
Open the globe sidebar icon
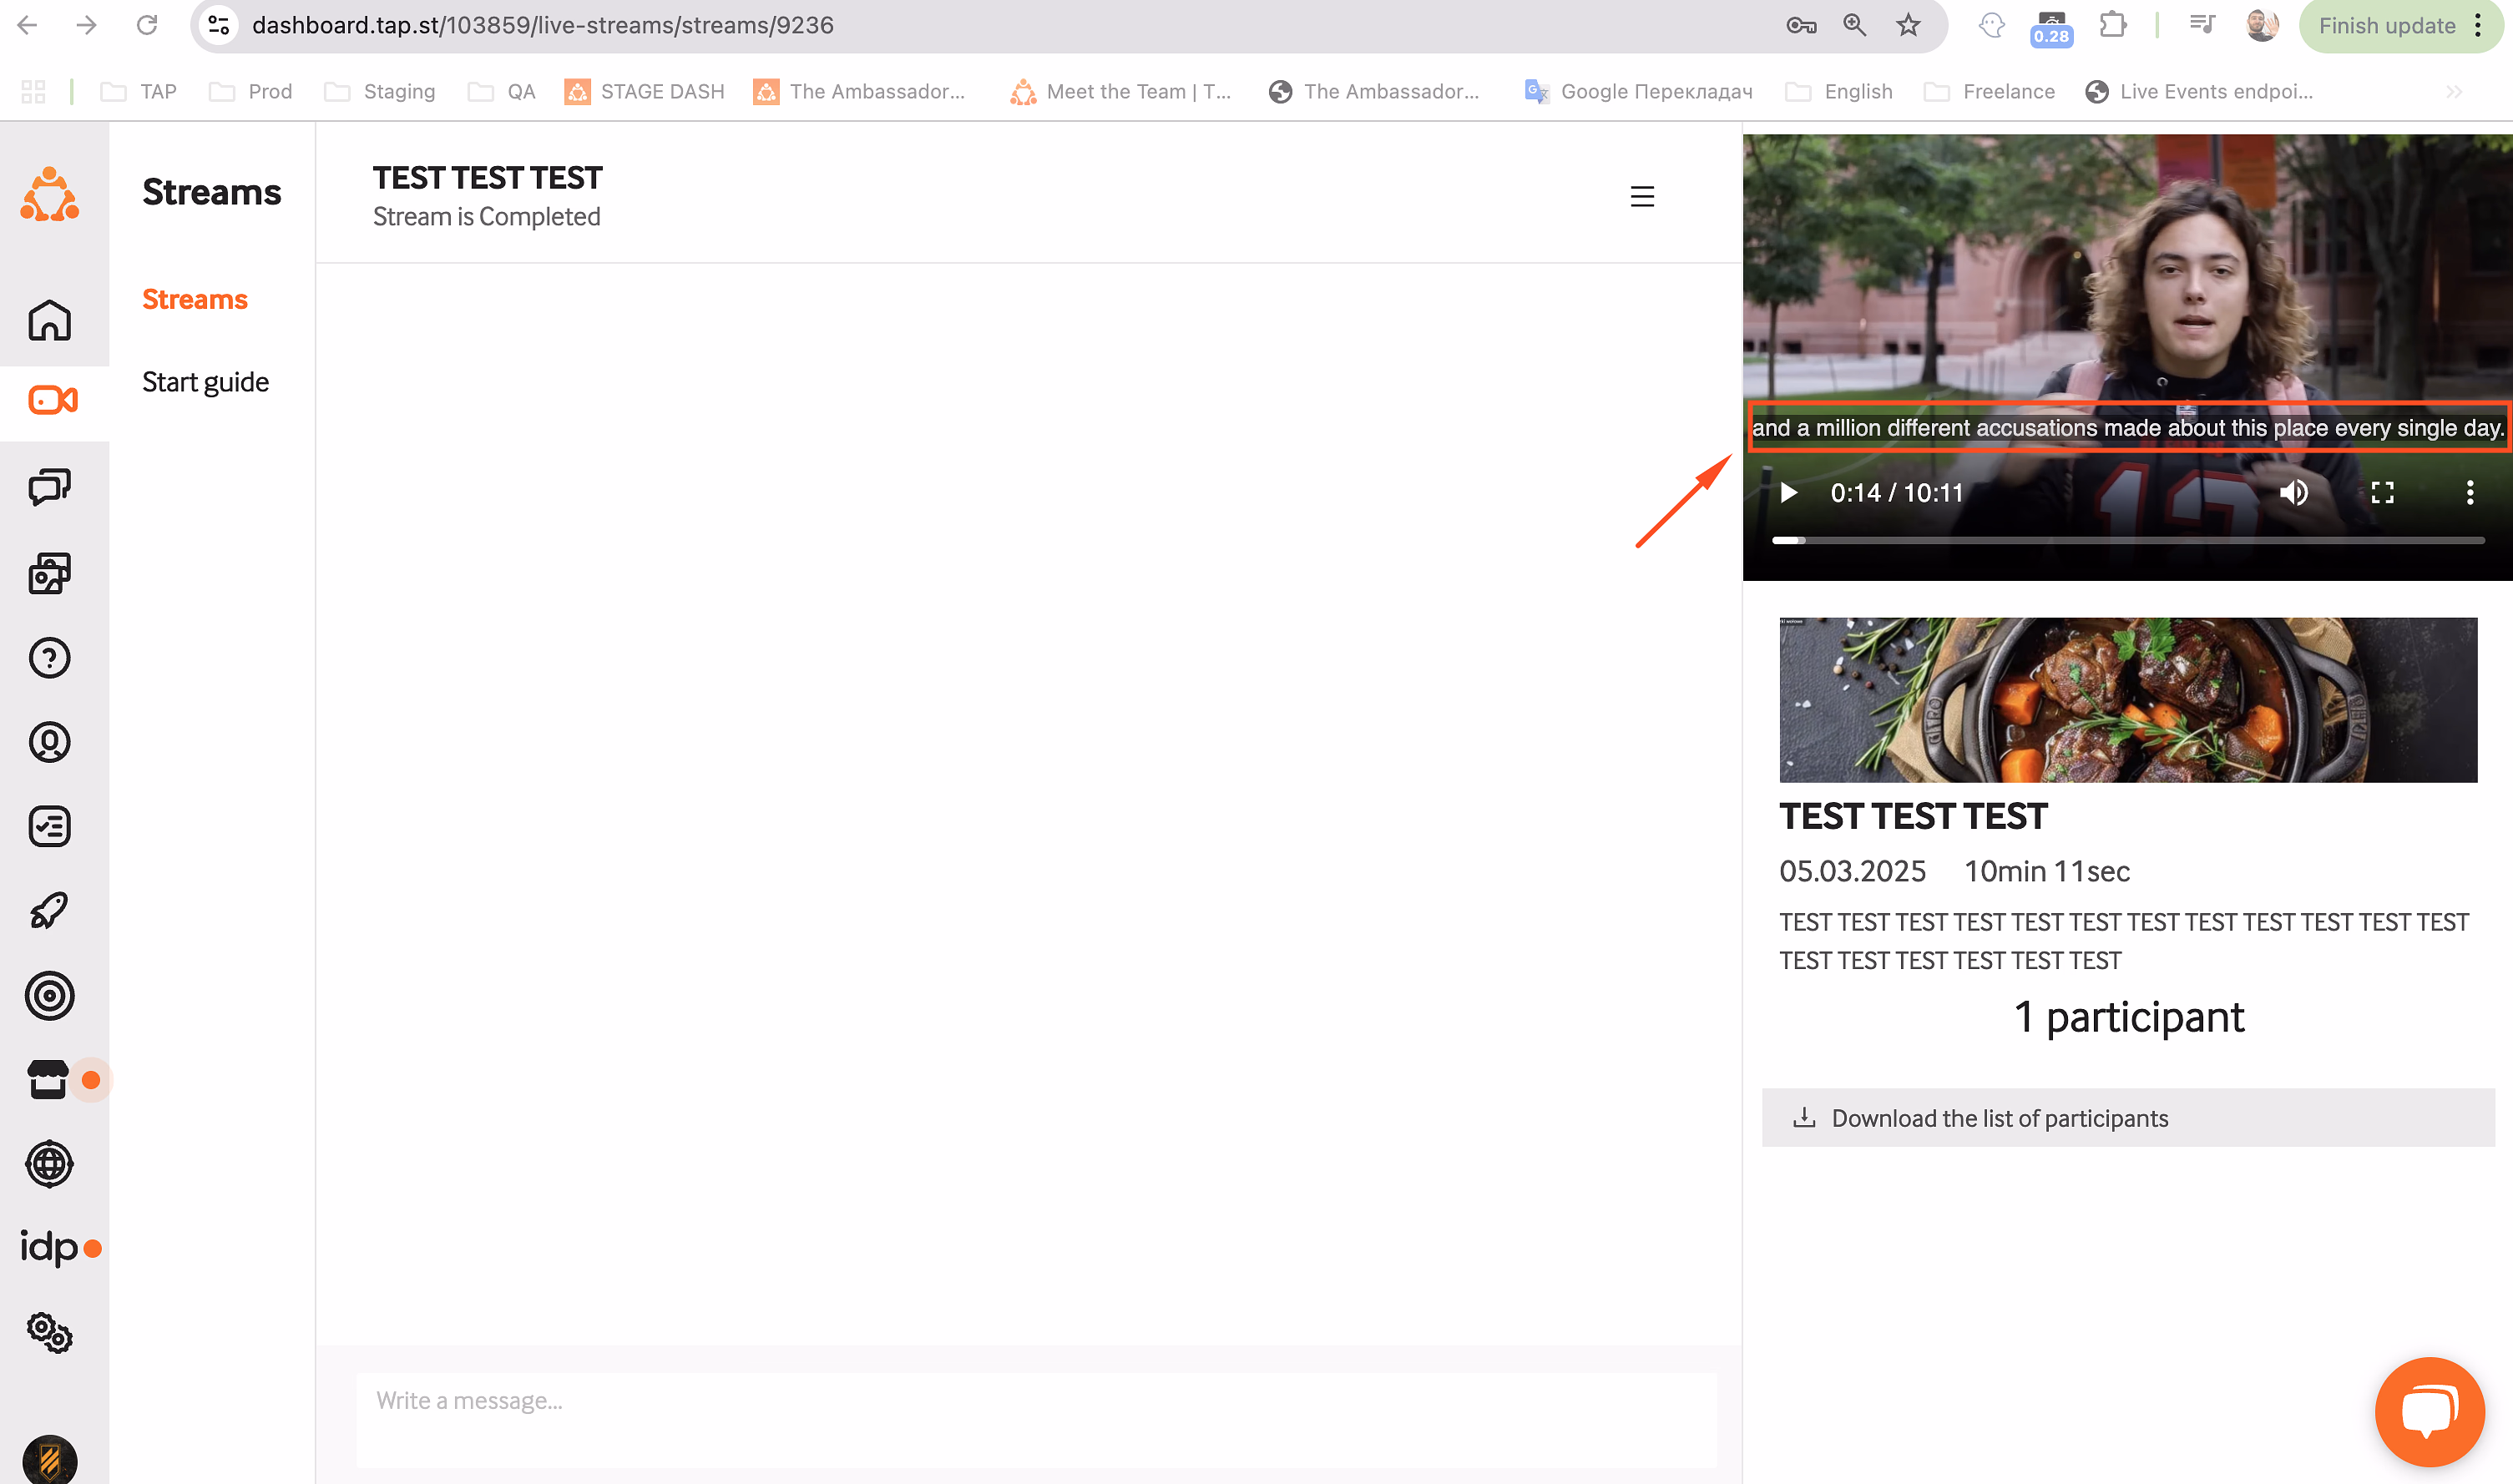[49, 1164]
